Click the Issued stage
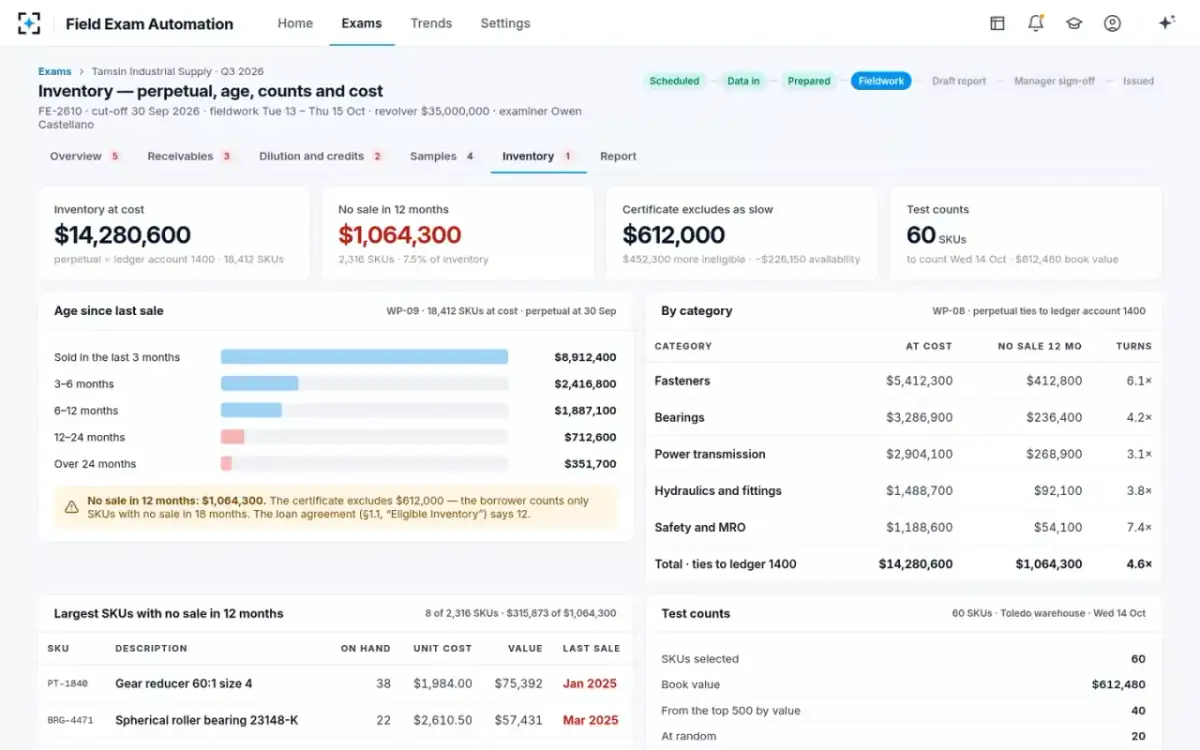Image resolution: width=1200 pixels, height=750 pixels. click(x=1138, y=81)
